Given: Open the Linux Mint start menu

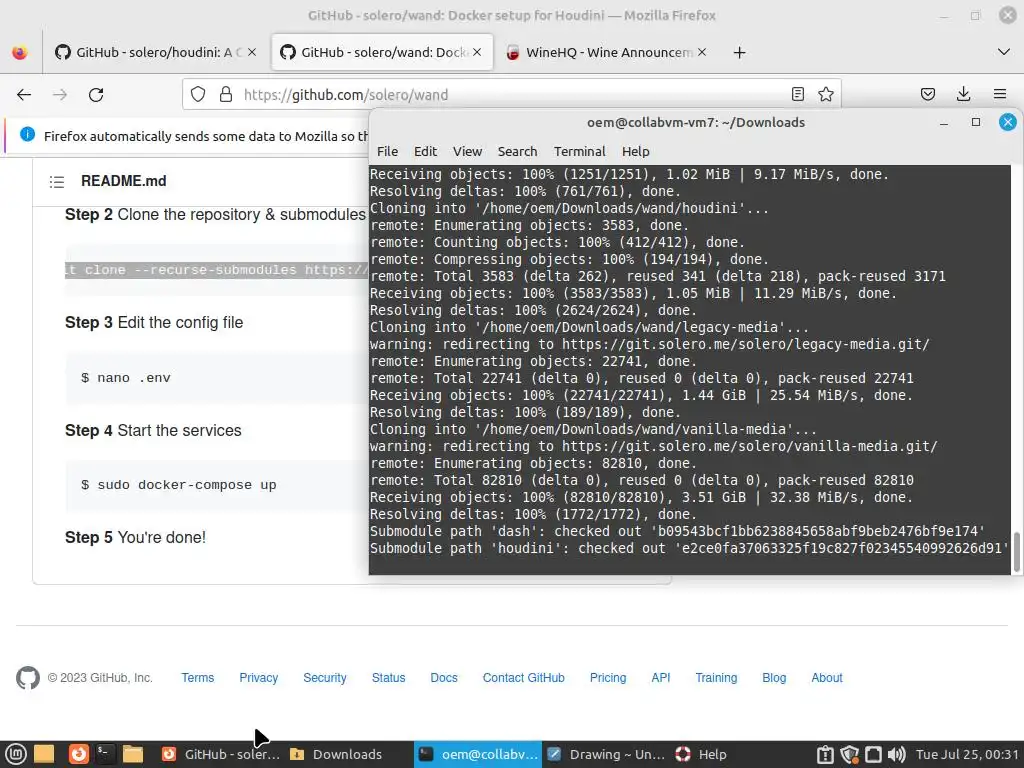Looking at the screenshot, I should pyautogui.click(x=16, y=754).
